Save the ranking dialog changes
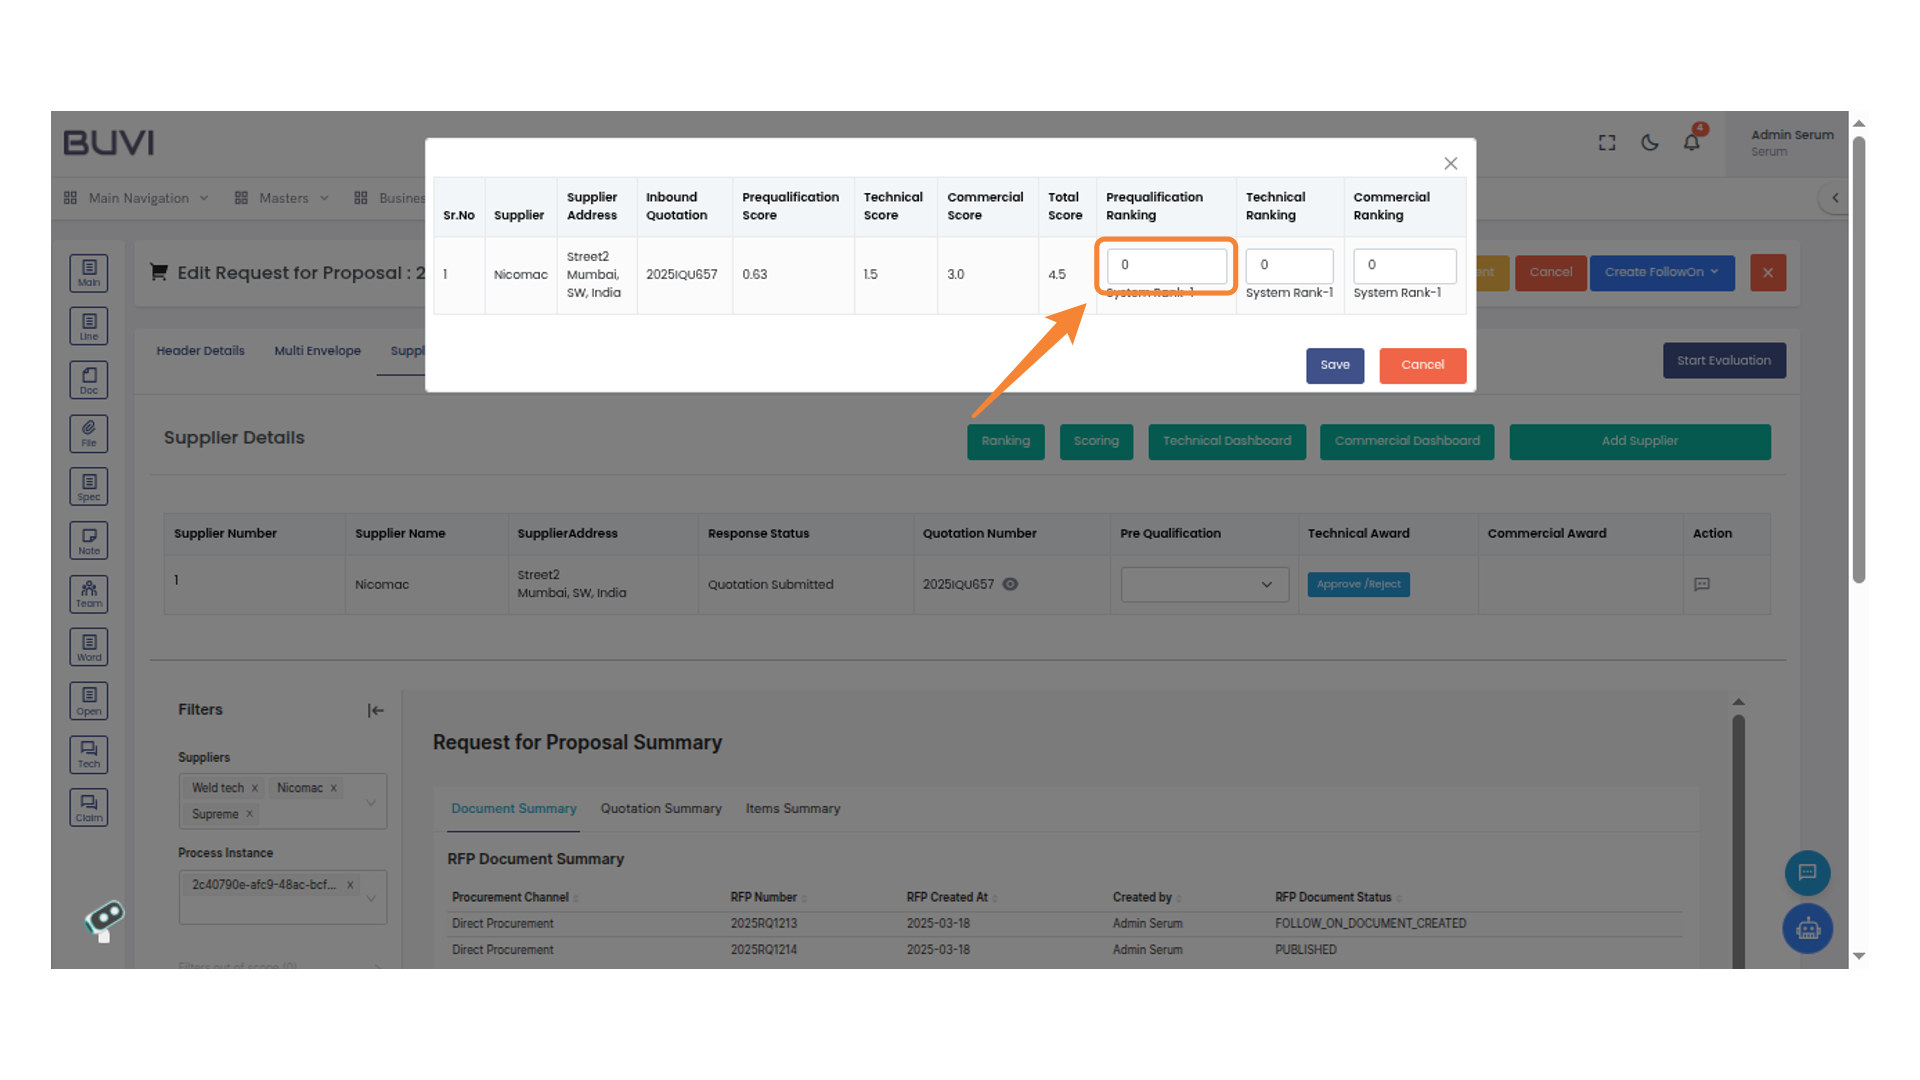1920x1080 pixels. pos(1334,365)
